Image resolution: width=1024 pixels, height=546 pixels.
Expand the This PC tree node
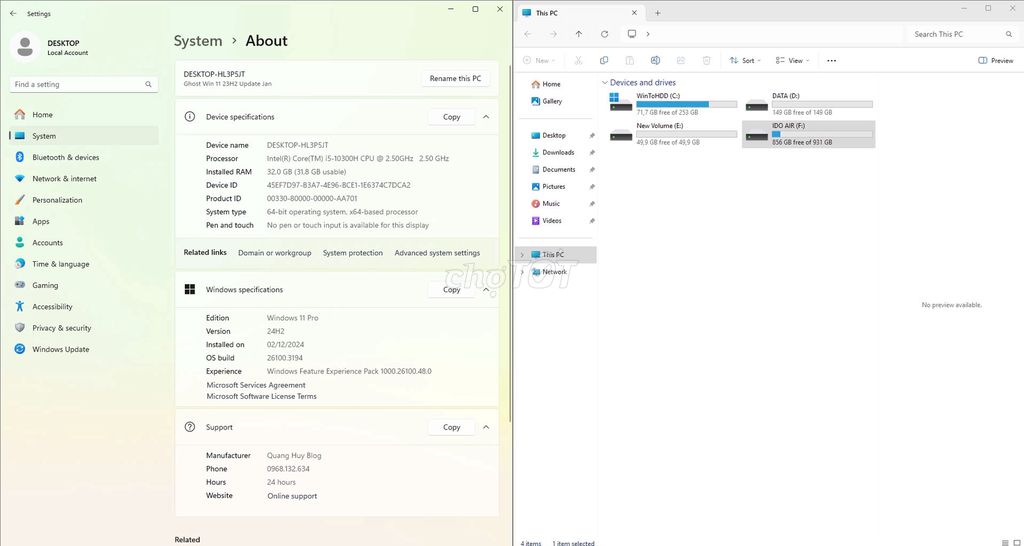tap(522, 255)
